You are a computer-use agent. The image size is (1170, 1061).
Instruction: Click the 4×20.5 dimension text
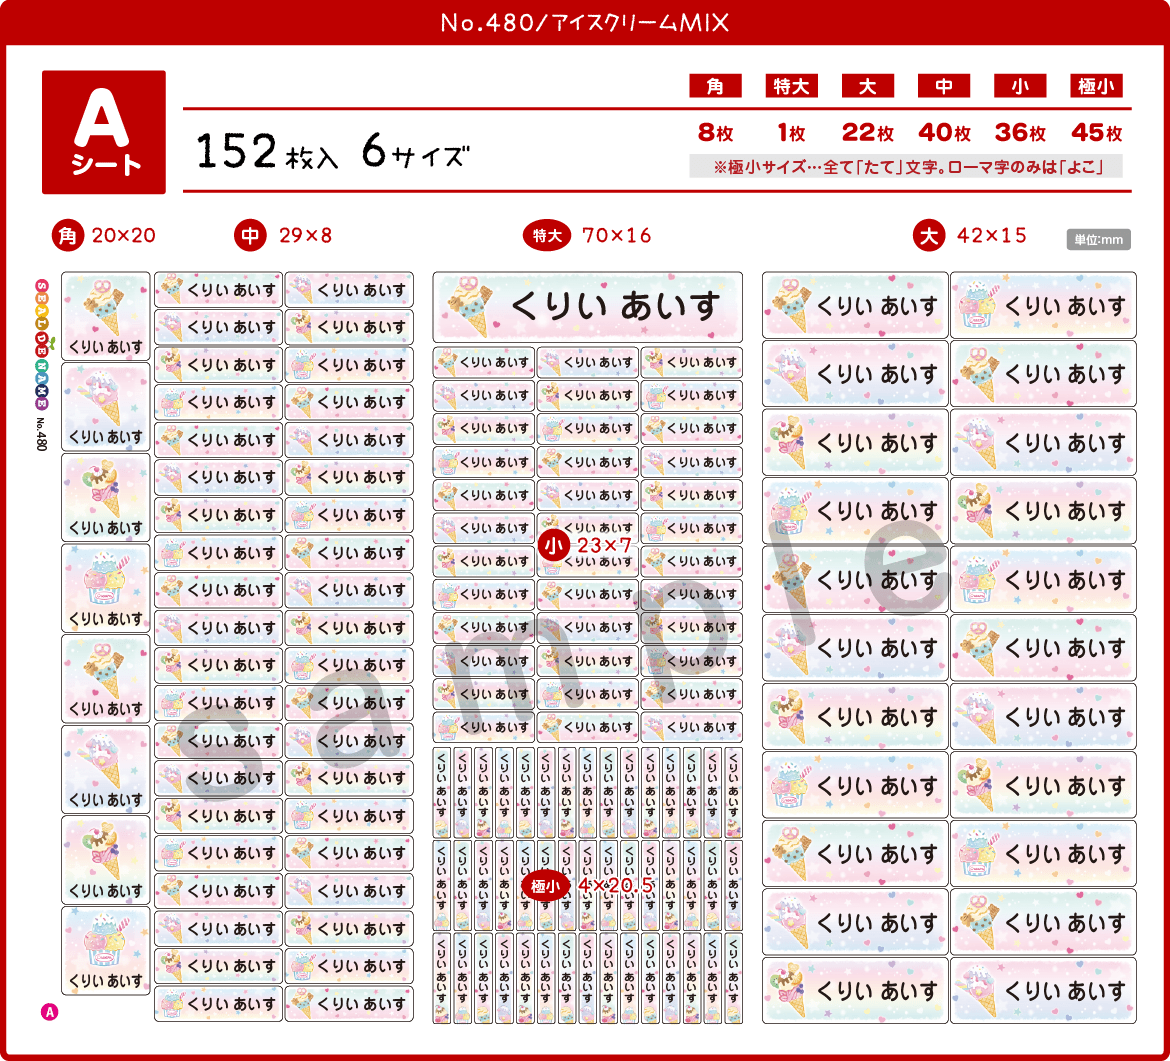[x=616, y=886]
